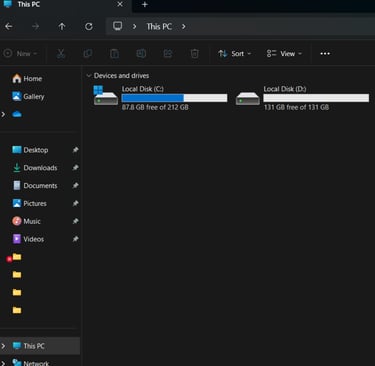This screenshot has height=366, width=375.
Task: Refresh the This PC view
Action: click(89, 27)
